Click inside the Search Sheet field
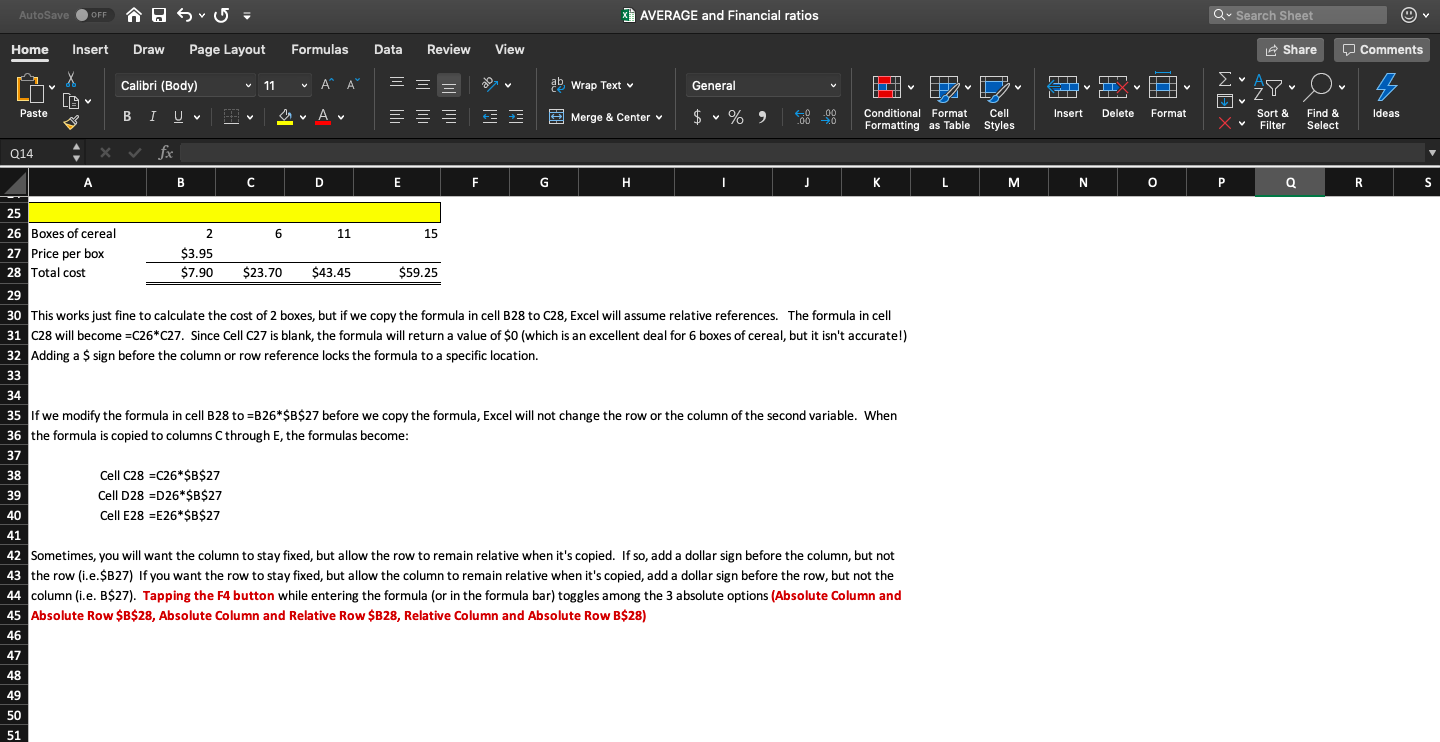This screenshot has width=1440, height=742. (1298, 15)
